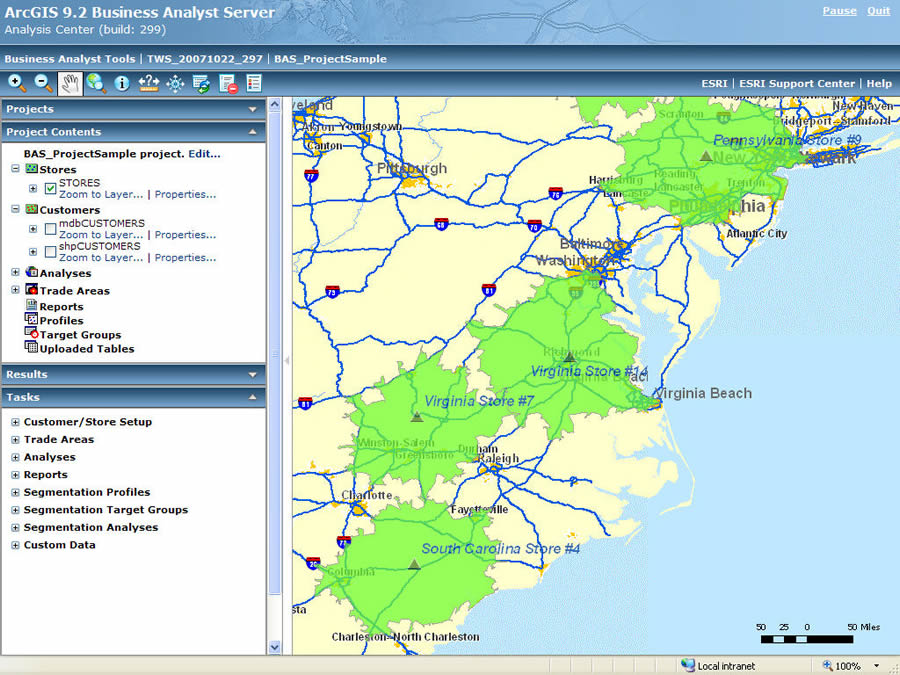
Task: Uncheck the STORES layer checkbox
Action: click(x=50, y=189)
